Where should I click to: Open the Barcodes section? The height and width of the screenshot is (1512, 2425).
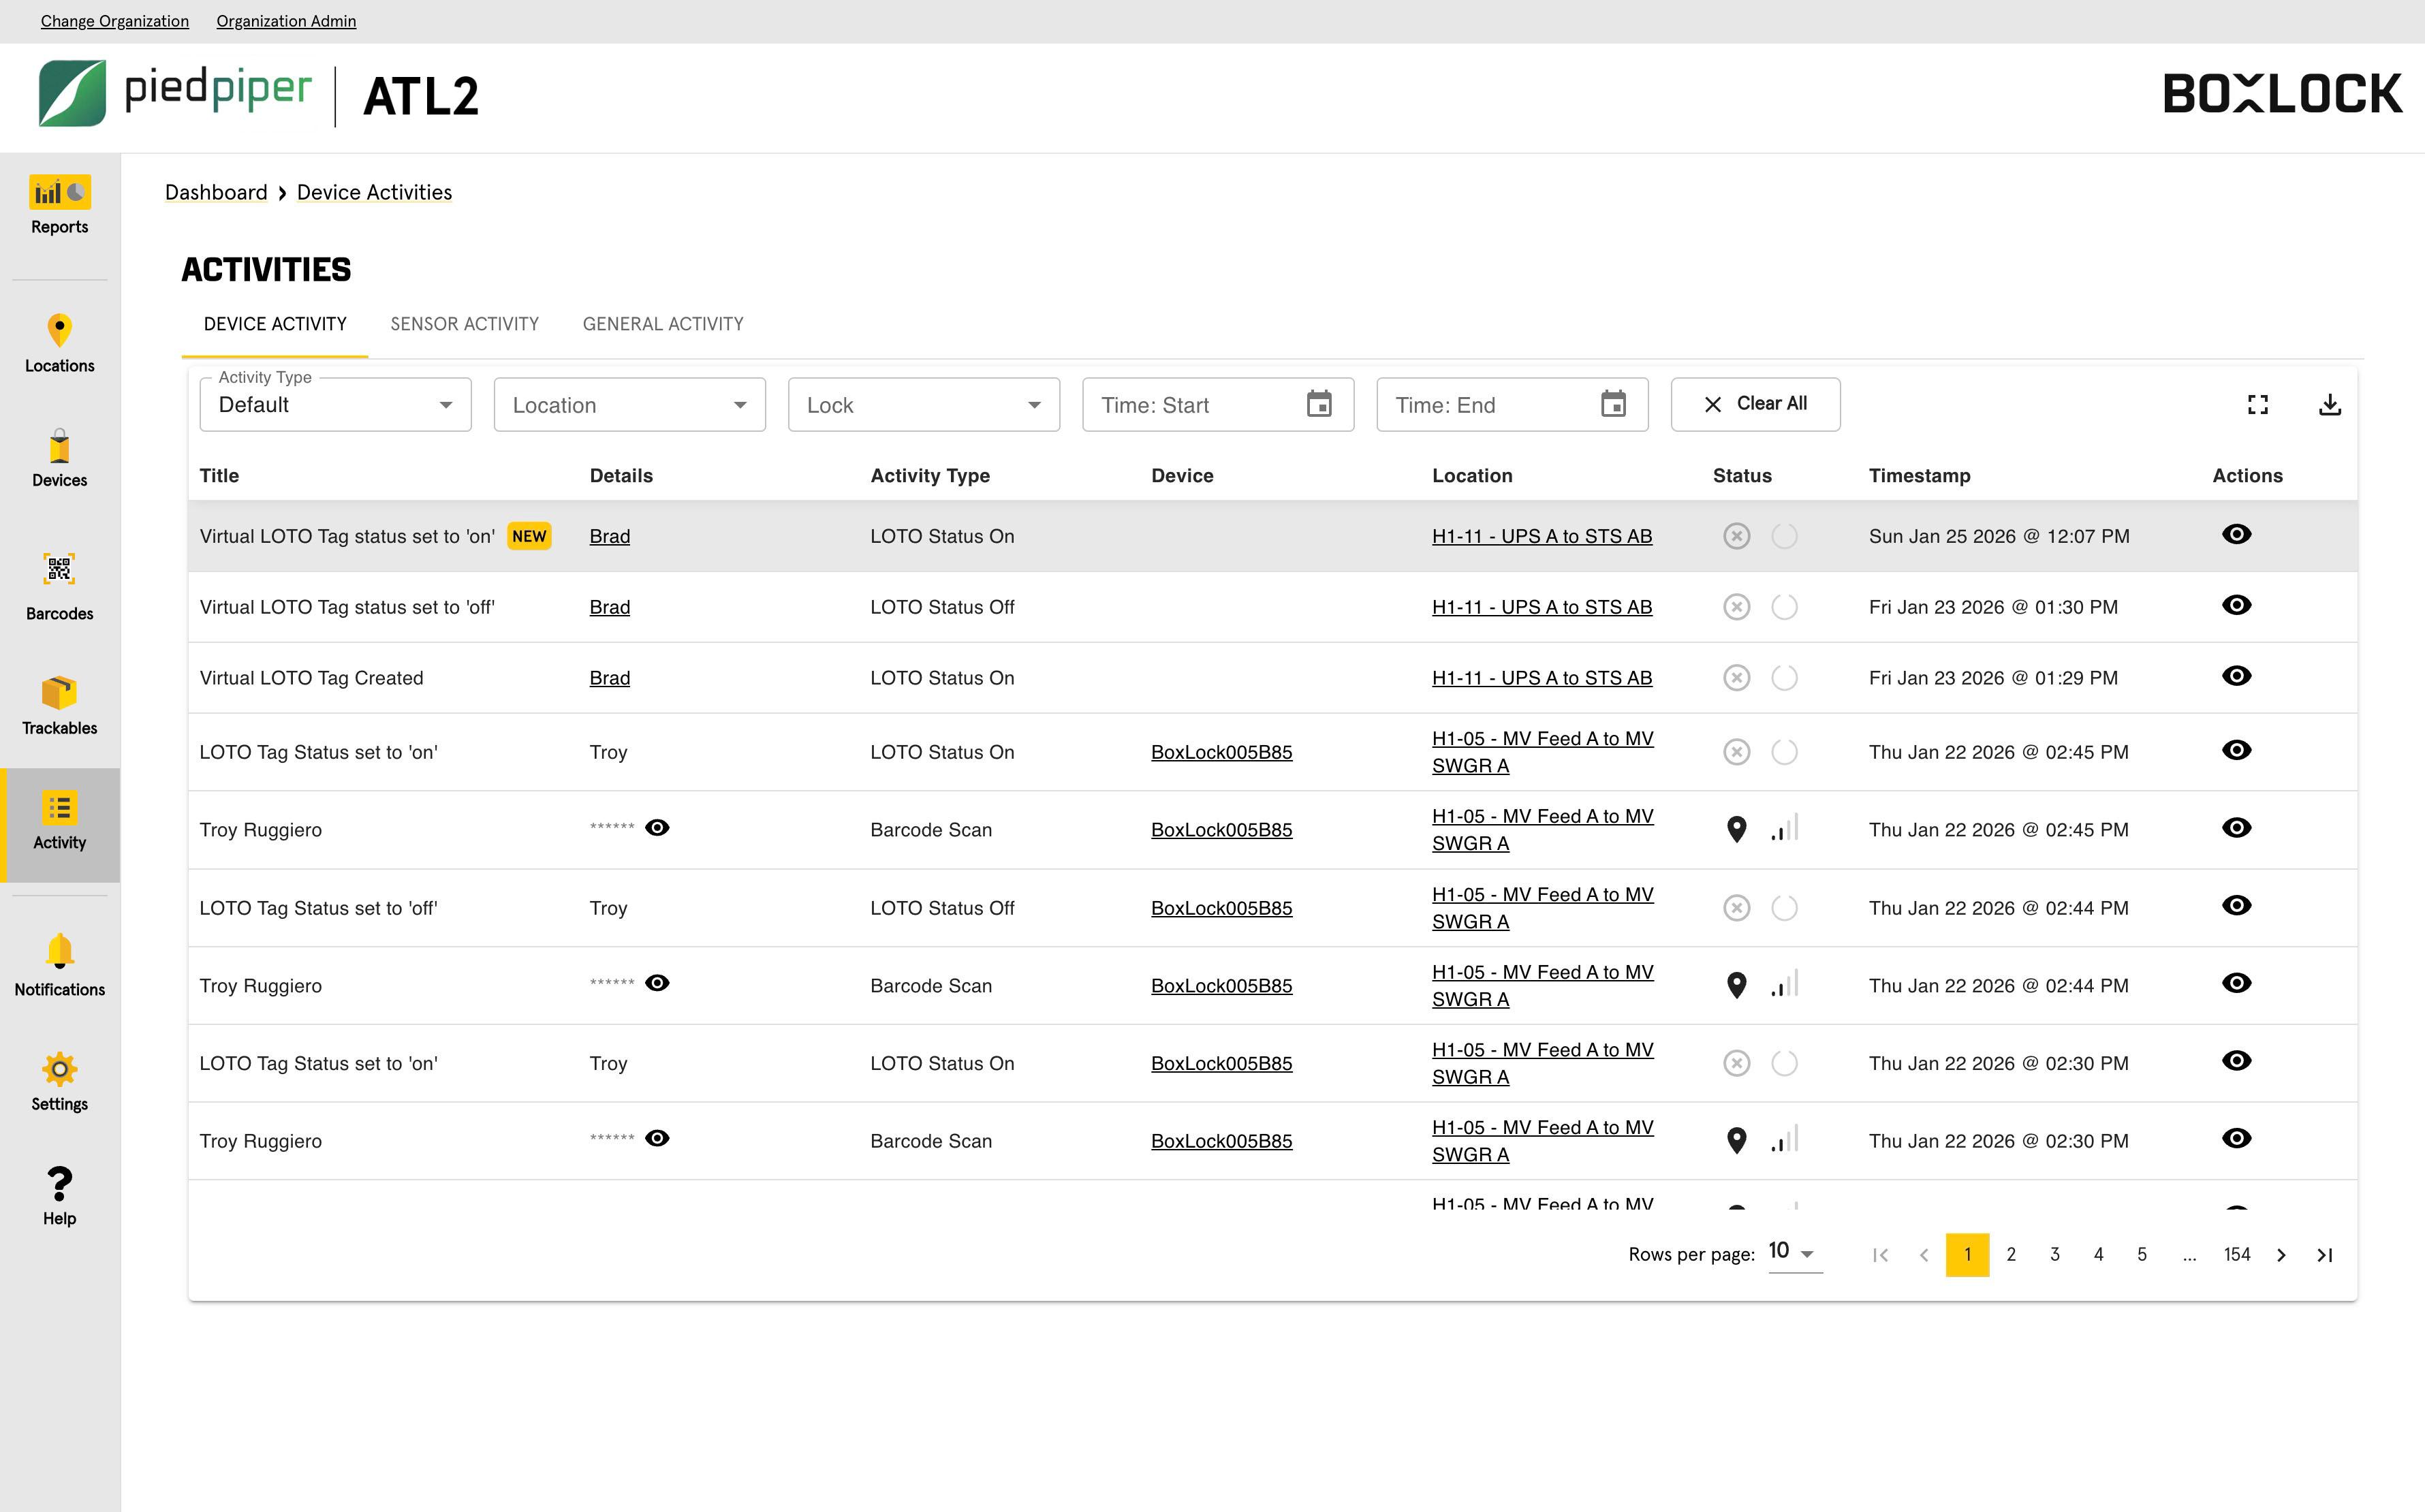[x=59, y=585]
